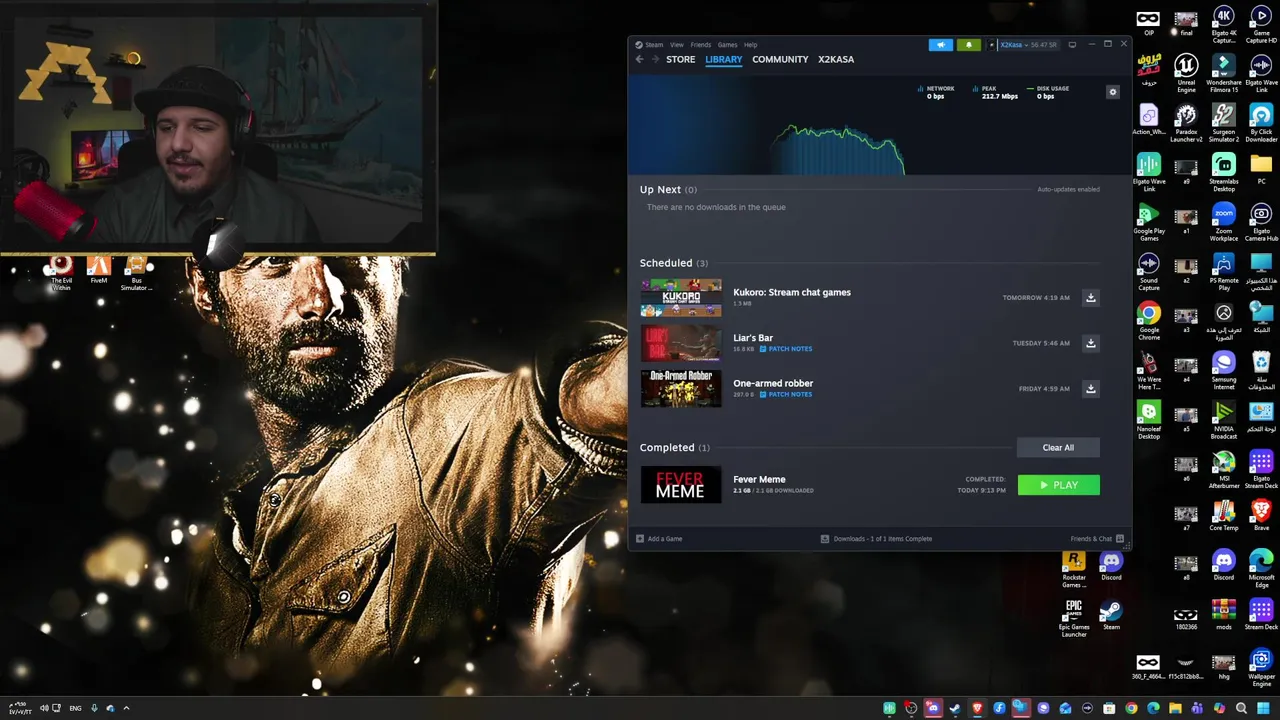Open Bus Simulator desktop icon
The width and height of the screenshot is (1280, 720).
click(x=136, y=272)
